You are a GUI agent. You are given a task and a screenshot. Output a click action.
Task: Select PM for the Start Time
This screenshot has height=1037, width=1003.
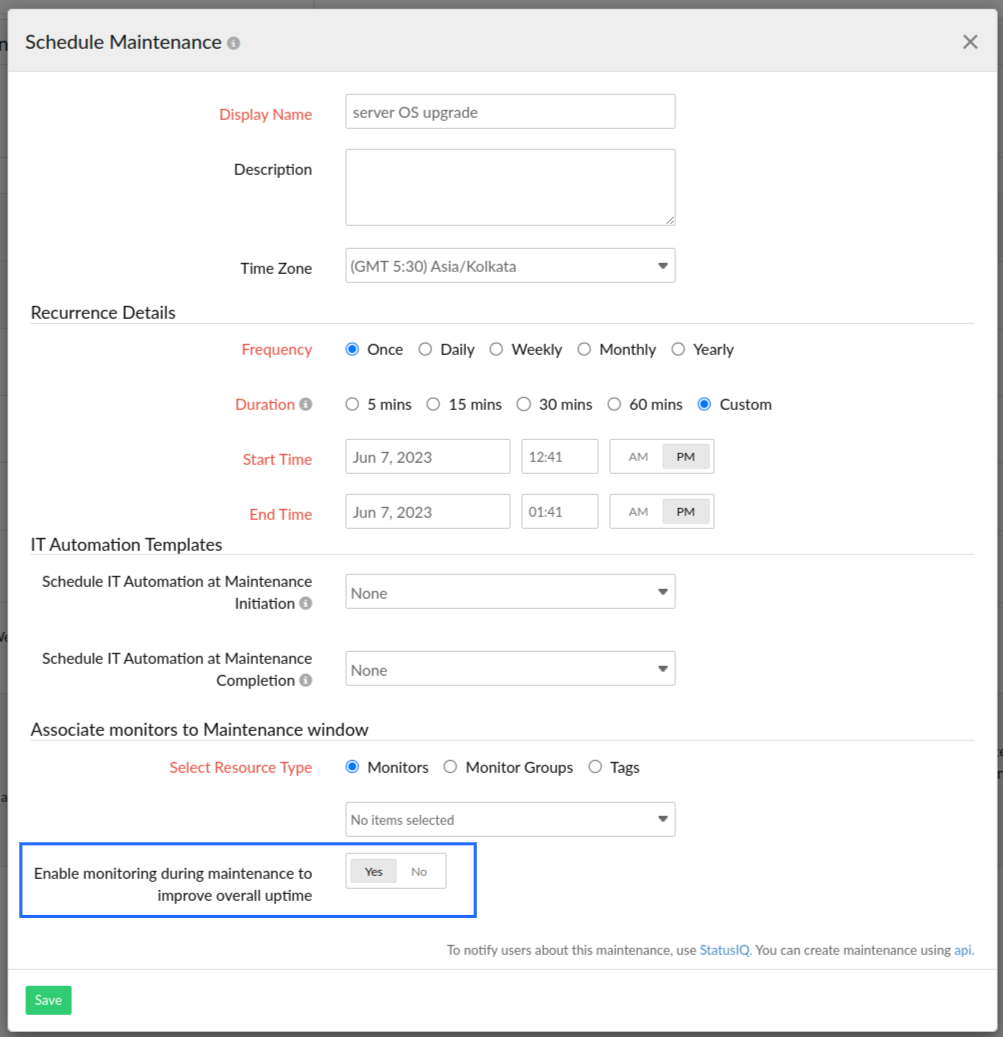pyautogui.click(x=685, y=456)
